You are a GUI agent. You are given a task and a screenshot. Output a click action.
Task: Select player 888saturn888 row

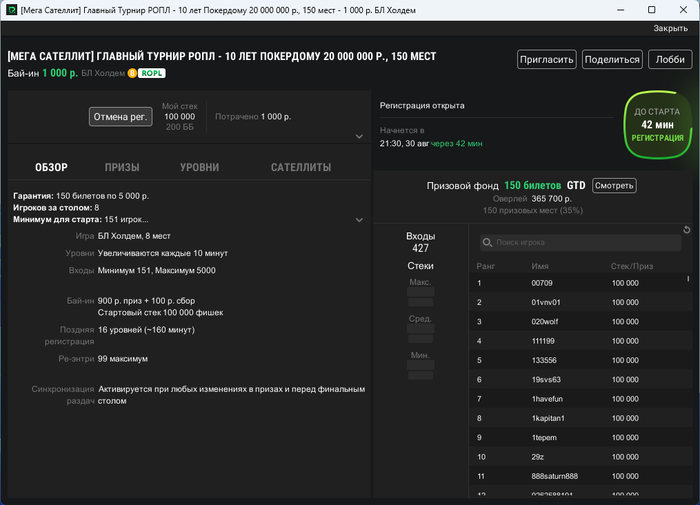[x=580, y=476]
